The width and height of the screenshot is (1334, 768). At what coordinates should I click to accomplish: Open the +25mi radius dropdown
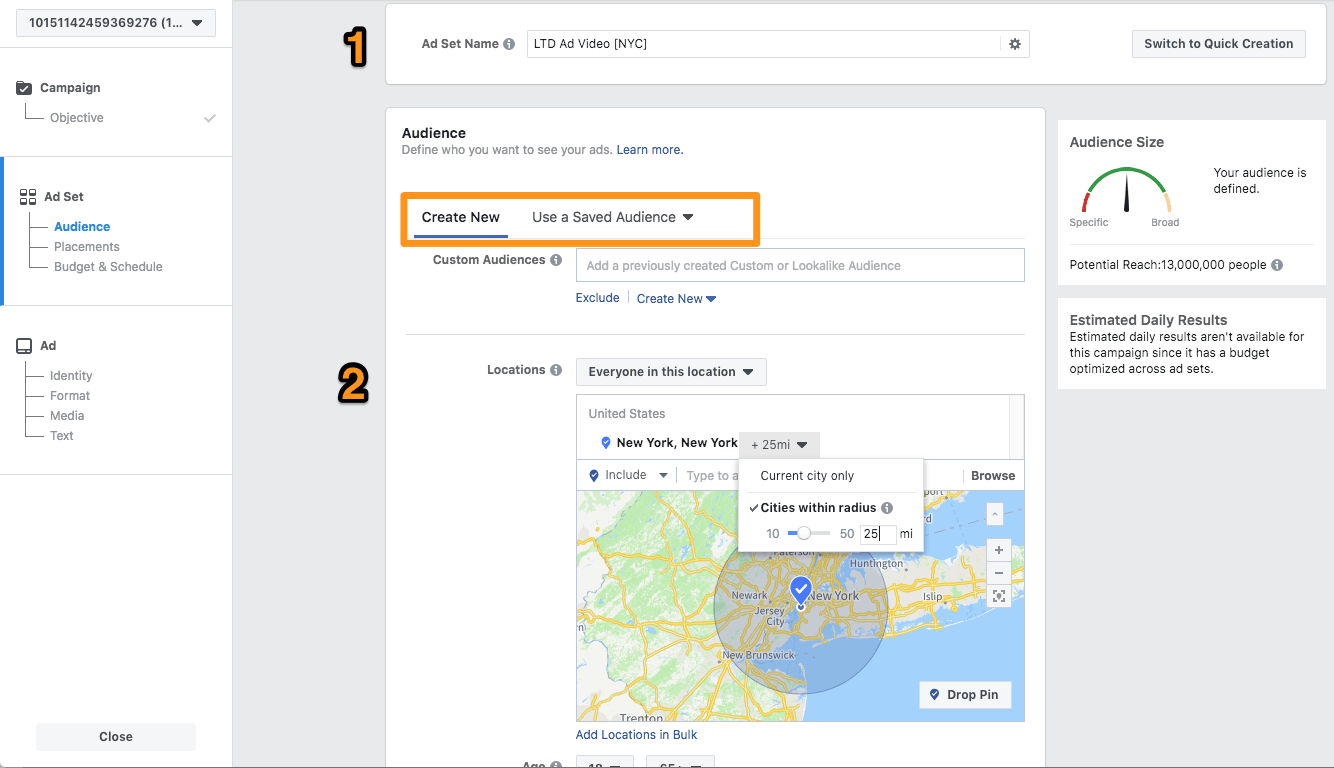click(x=779, y=444)
